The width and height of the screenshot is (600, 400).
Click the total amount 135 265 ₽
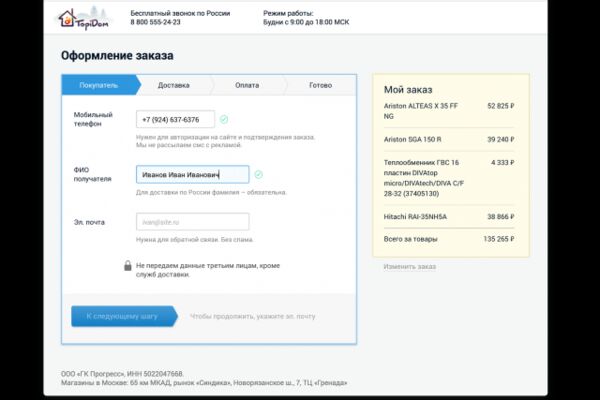(499, 239)
